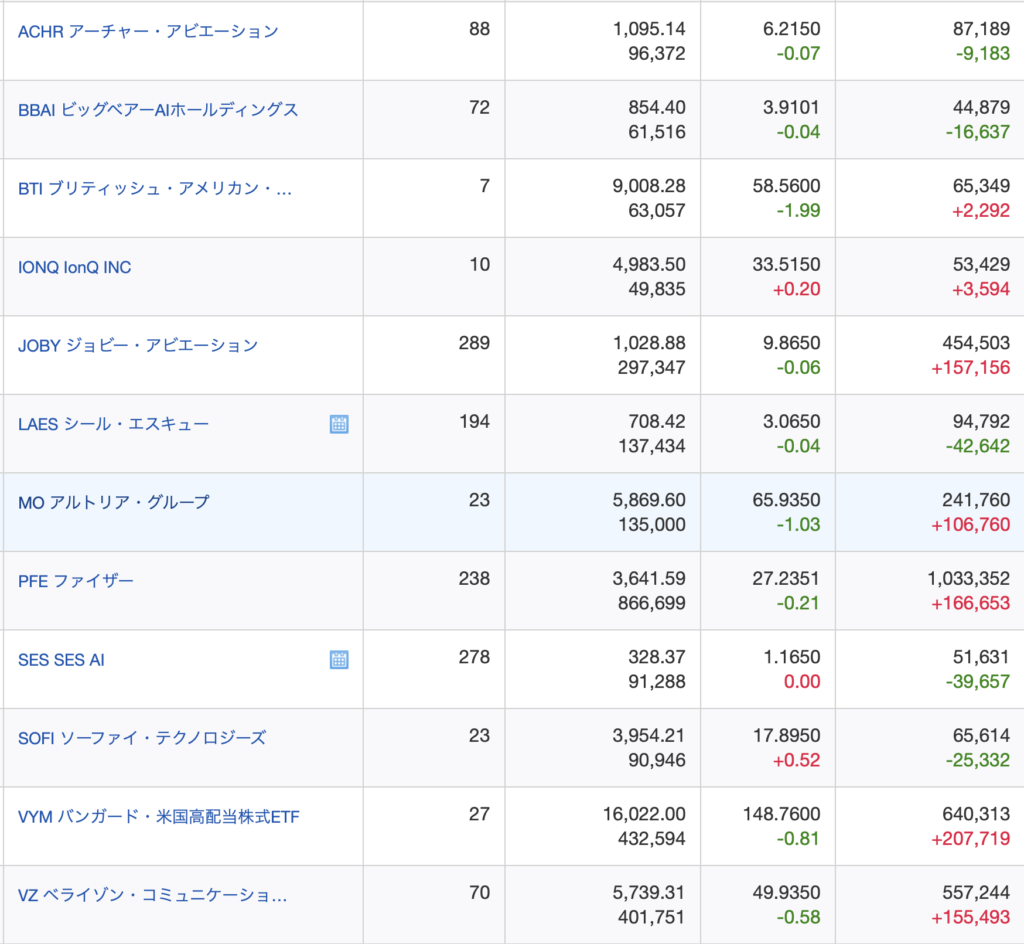Click the SES SES AI link
The height and width of the screenshot is (944, 1024).
[x=61, y=660]
